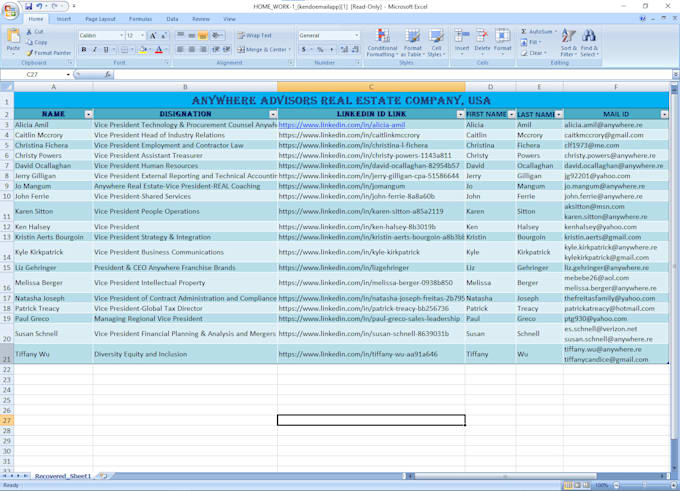Copy the selected cells

[36, 42]
